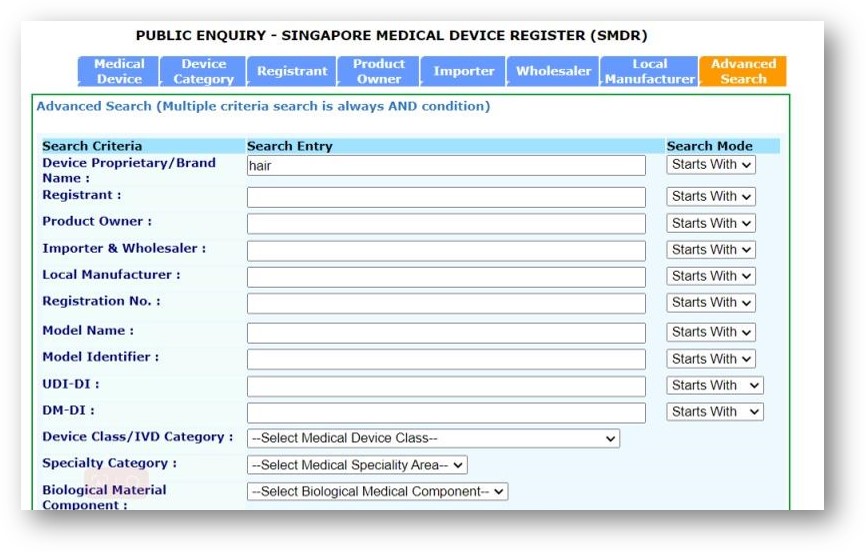
Task: Switch to the Local Manufacturer tab
Action: click(650, 71)
